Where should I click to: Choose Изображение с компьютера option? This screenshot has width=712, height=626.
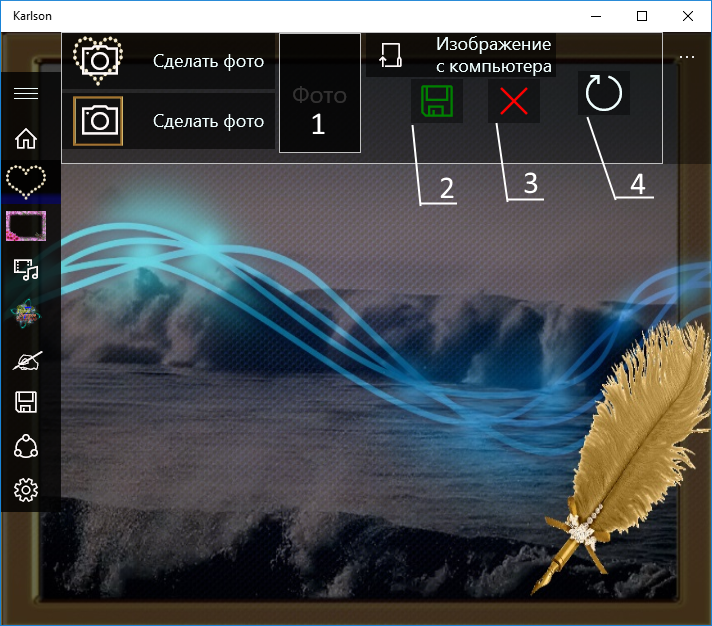(x=461, y=55)
